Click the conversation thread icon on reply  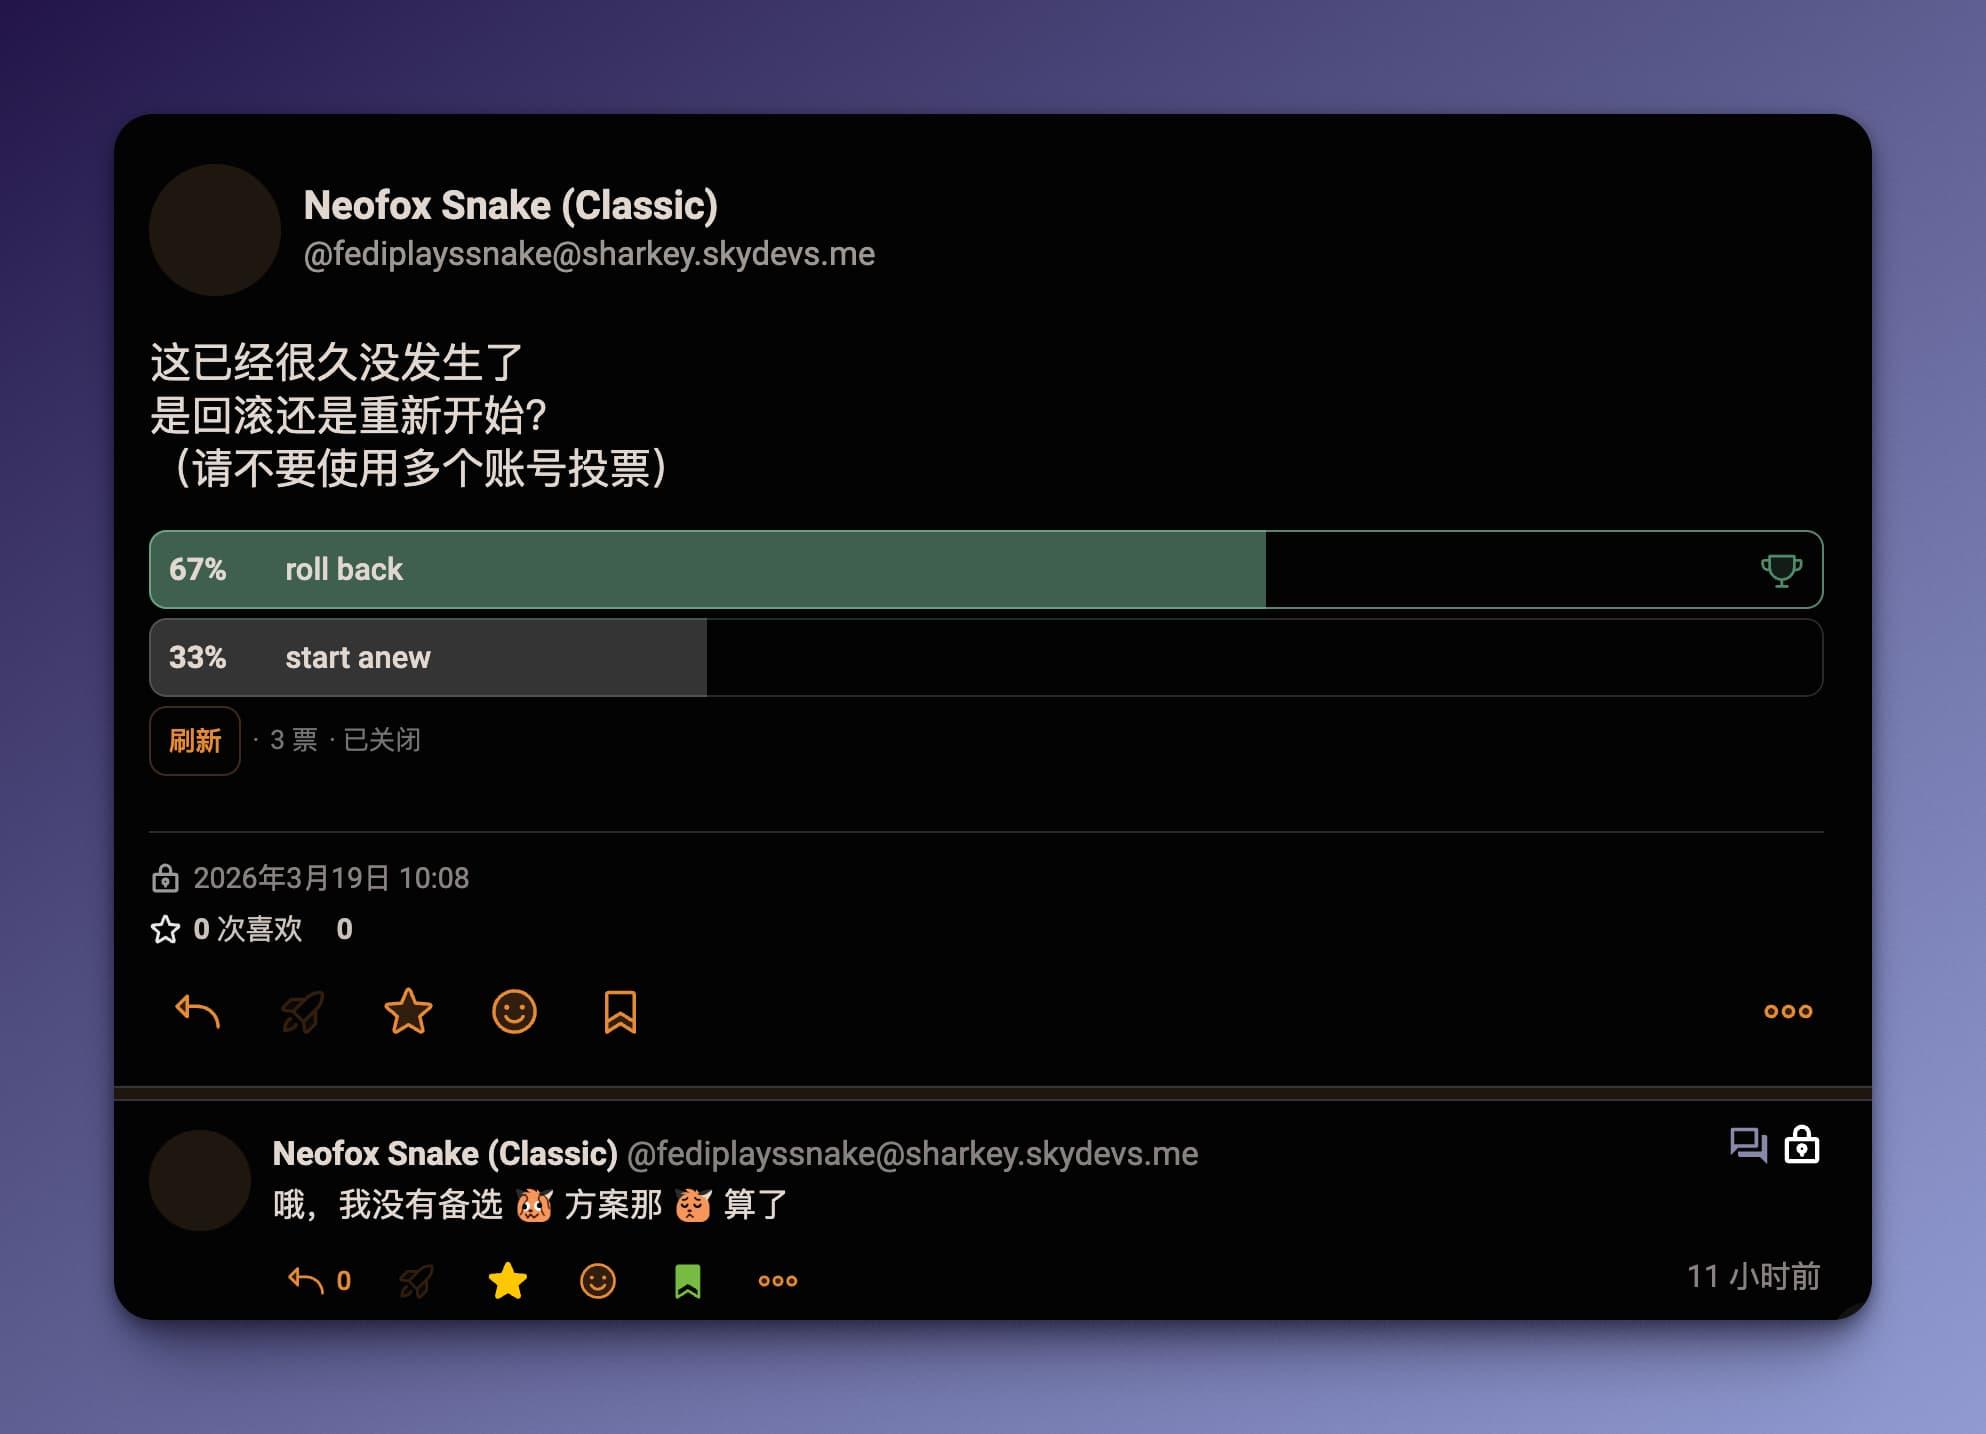click(x=1748, y=1144)
